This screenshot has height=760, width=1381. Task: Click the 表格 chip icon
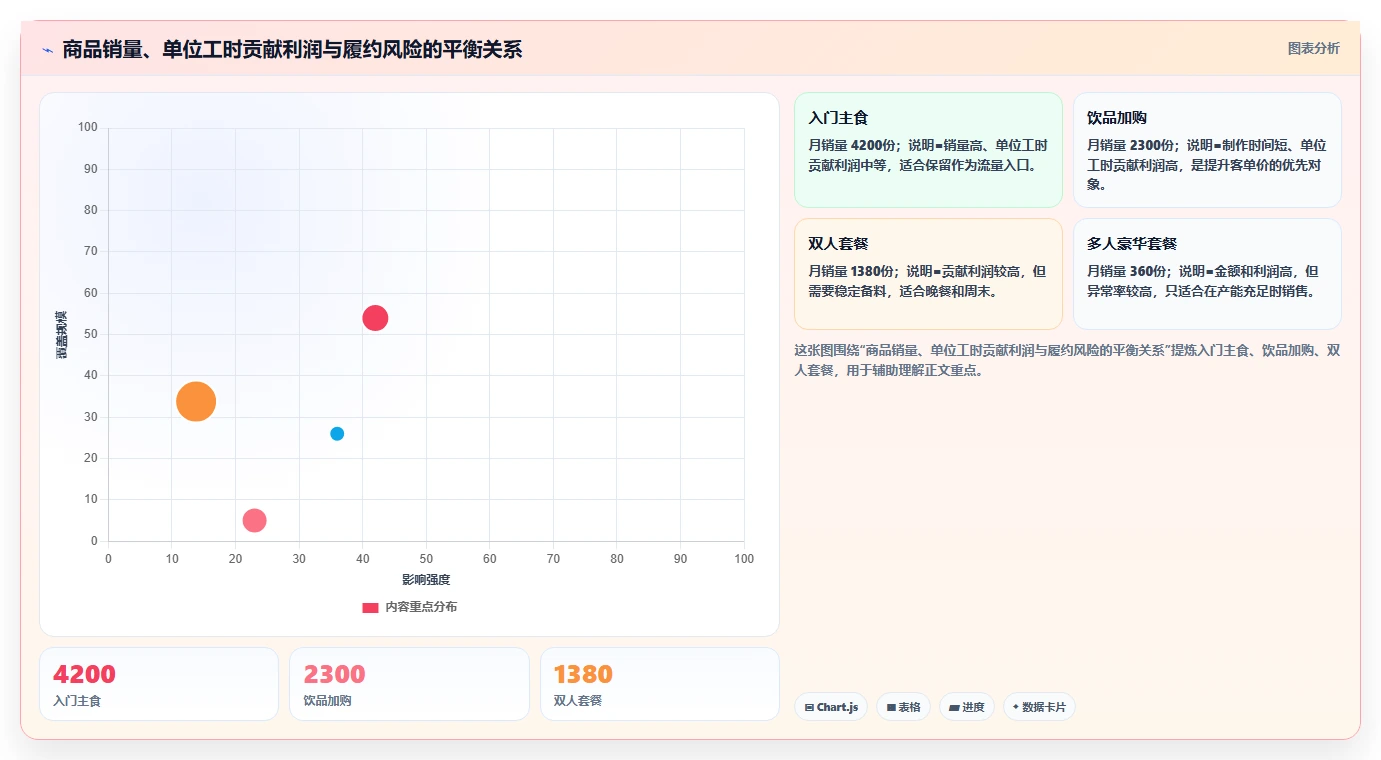tap(891, 707)
